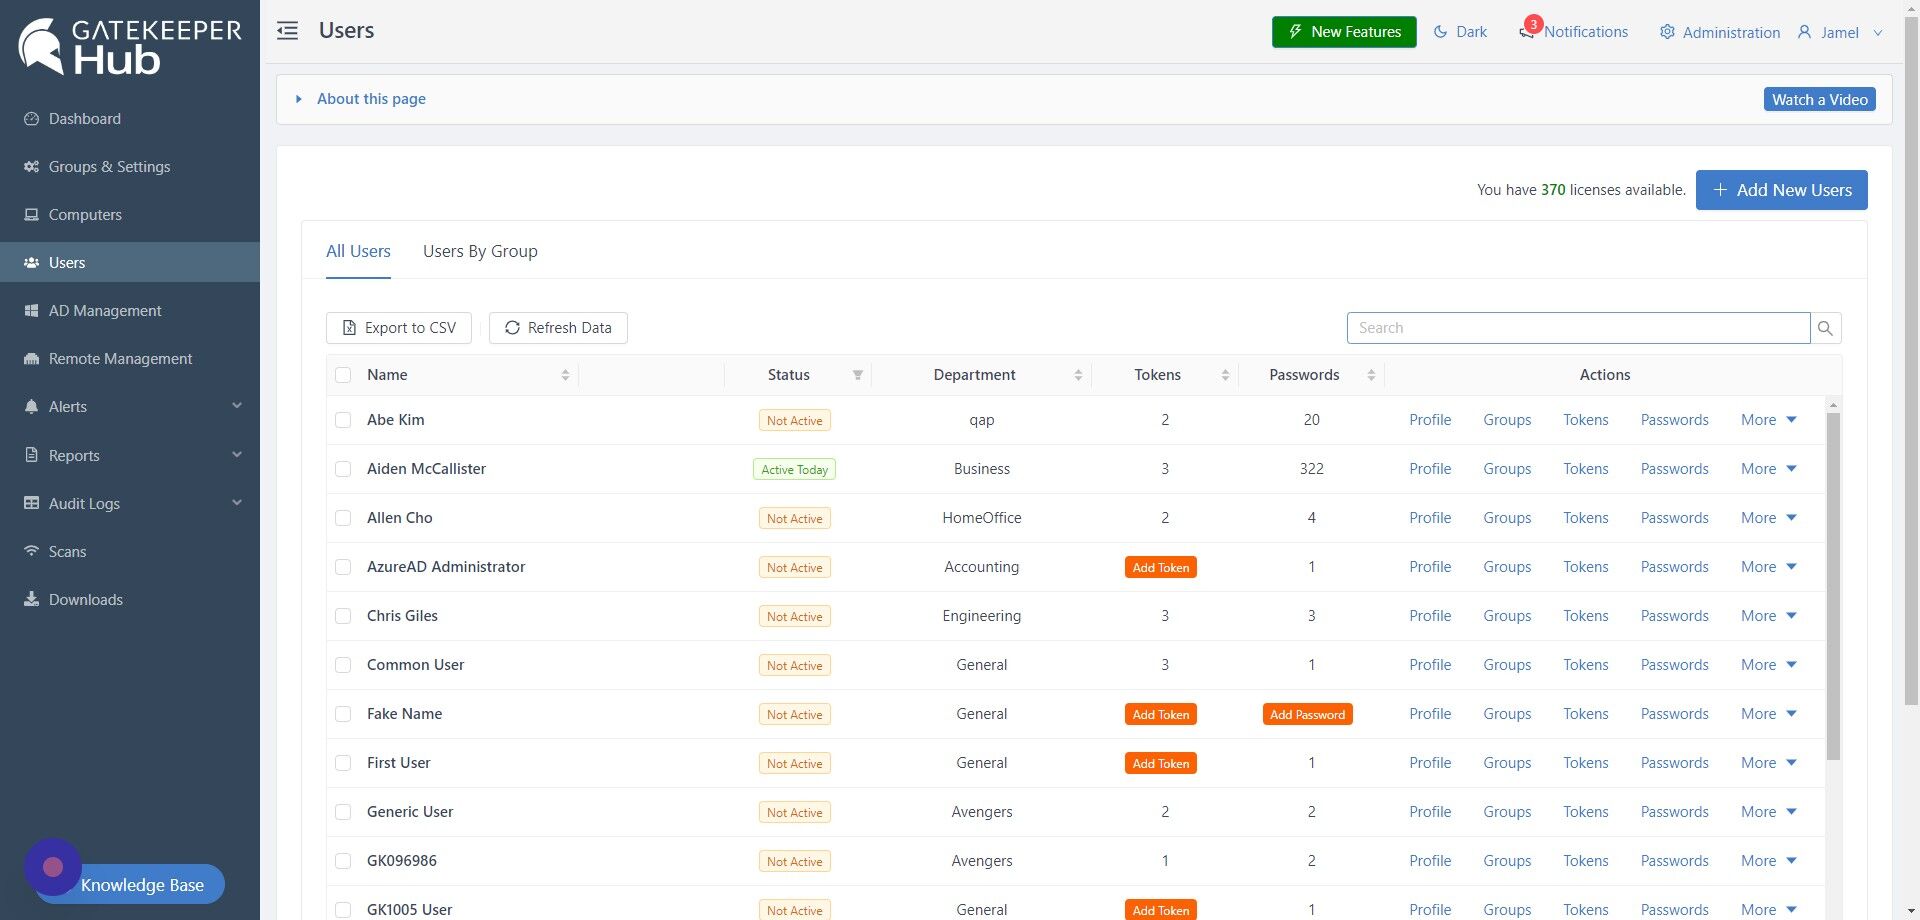Open the Status column filter icon
Screen dimensions: 1920x920
coord(858,375)
